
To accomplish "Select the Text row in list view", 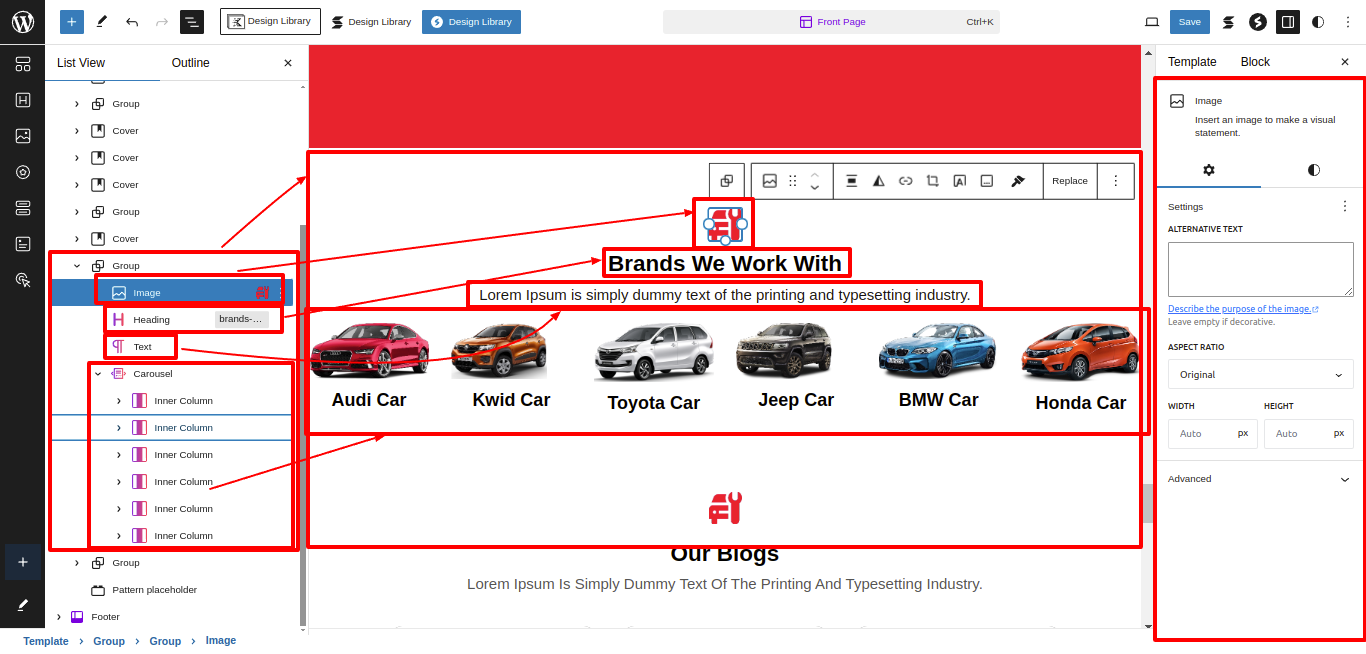I will click(x=171, y=347).
